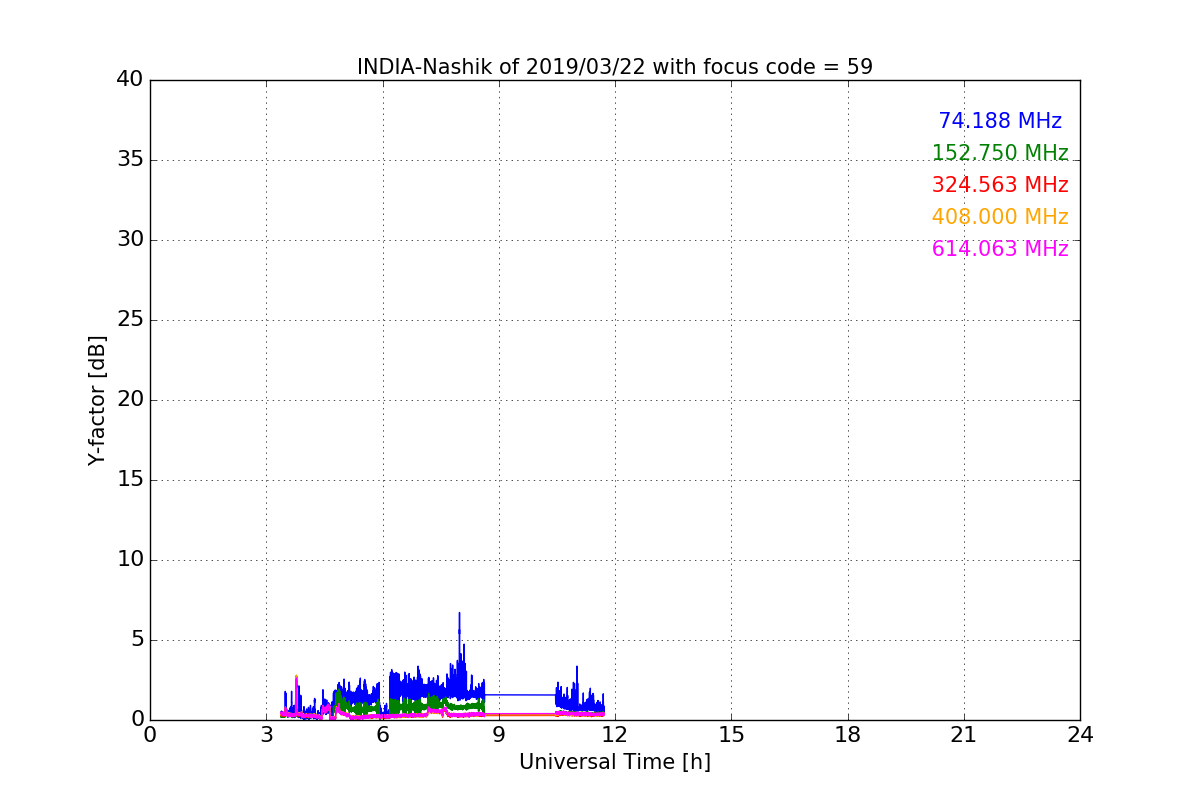This screenshot has height=800, width=1200.
Task: Click y-axis tick label 10
Action: 130,560
